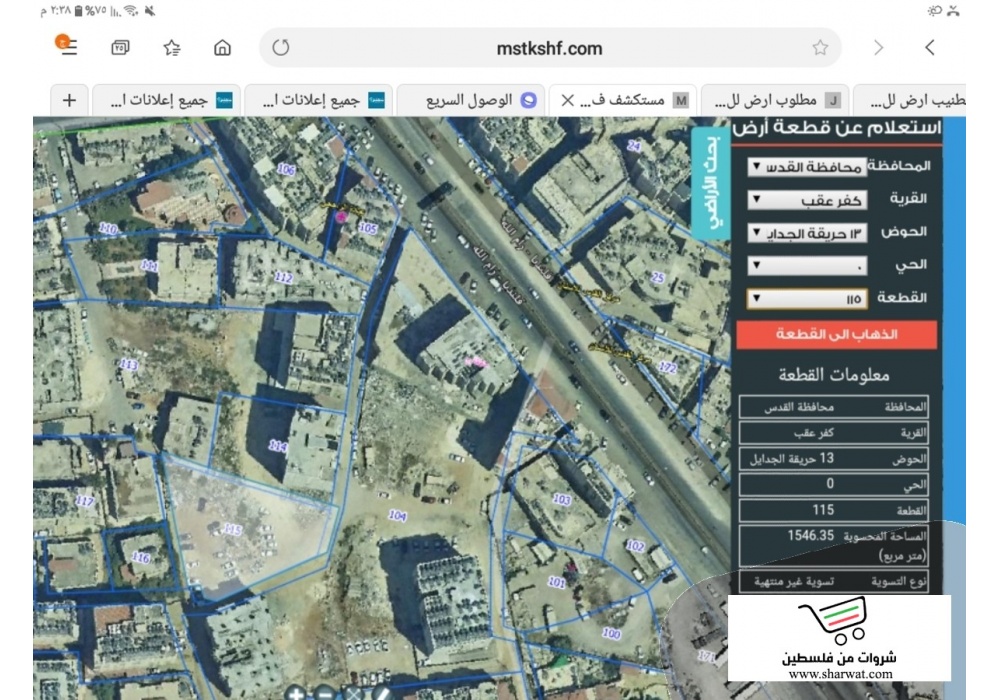Open the القرية village dropdown
The image size is (1000, 700).
(807, 200)
